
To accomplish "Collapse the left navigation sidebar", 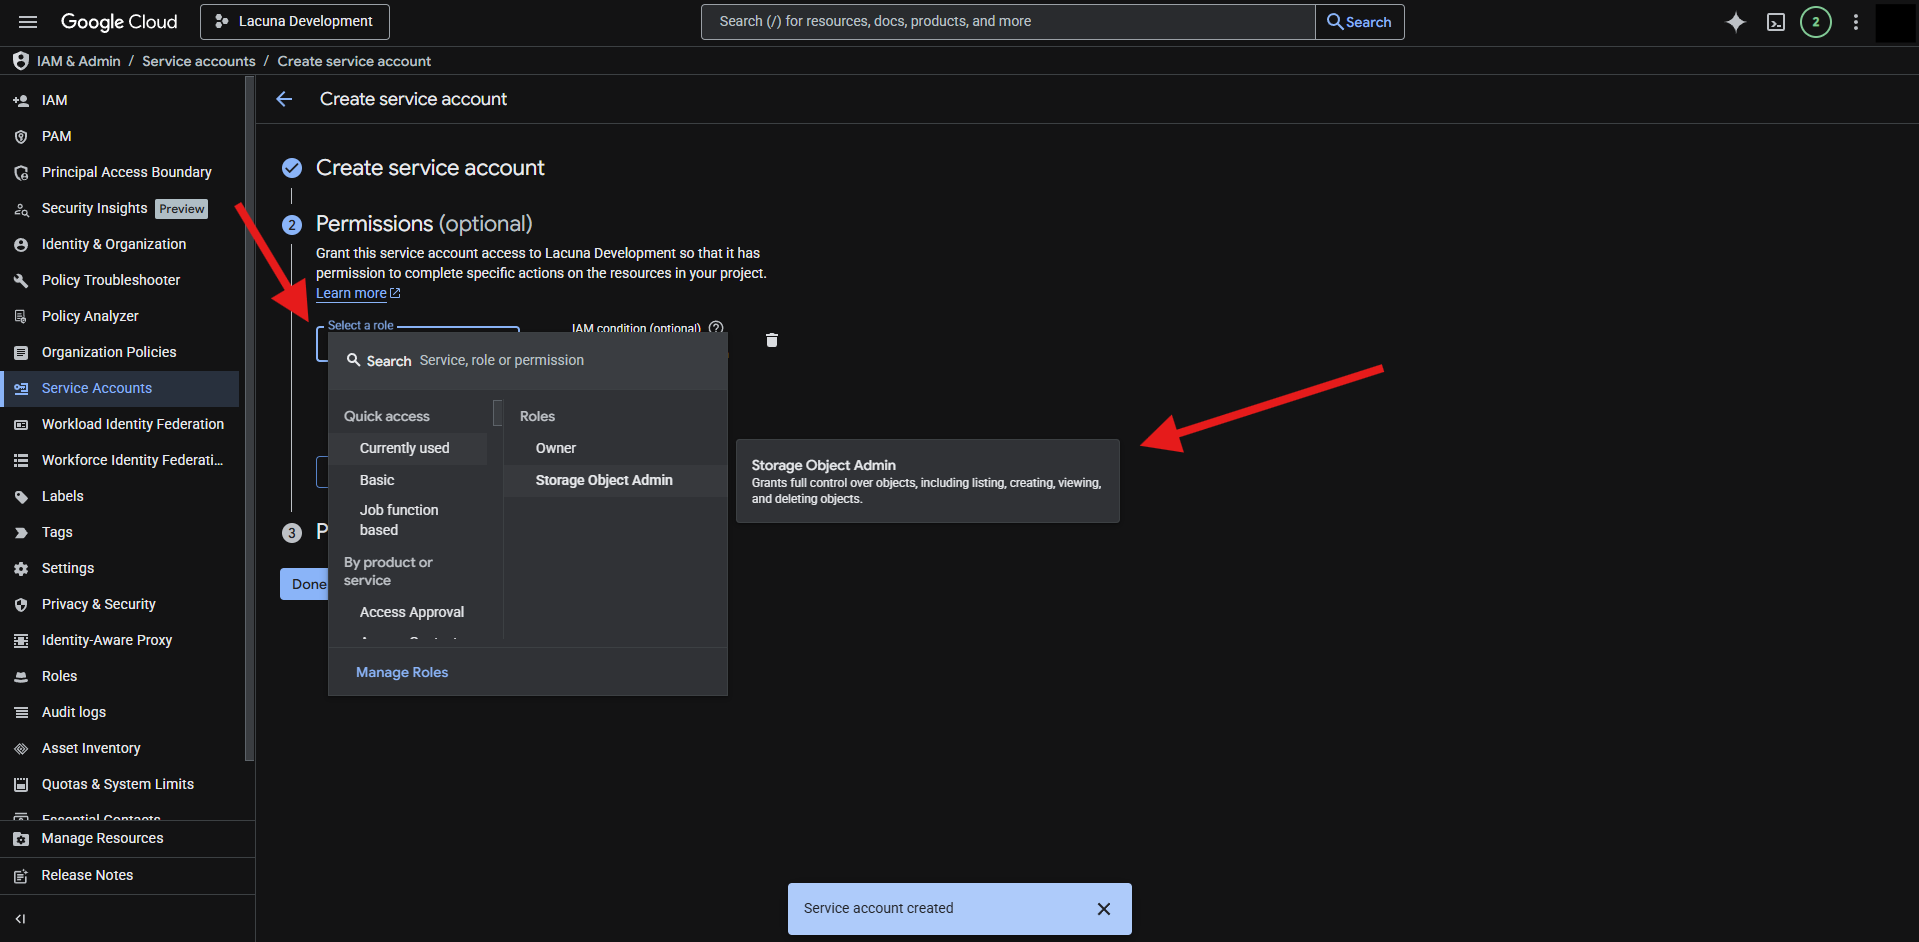I will point(20,919).
